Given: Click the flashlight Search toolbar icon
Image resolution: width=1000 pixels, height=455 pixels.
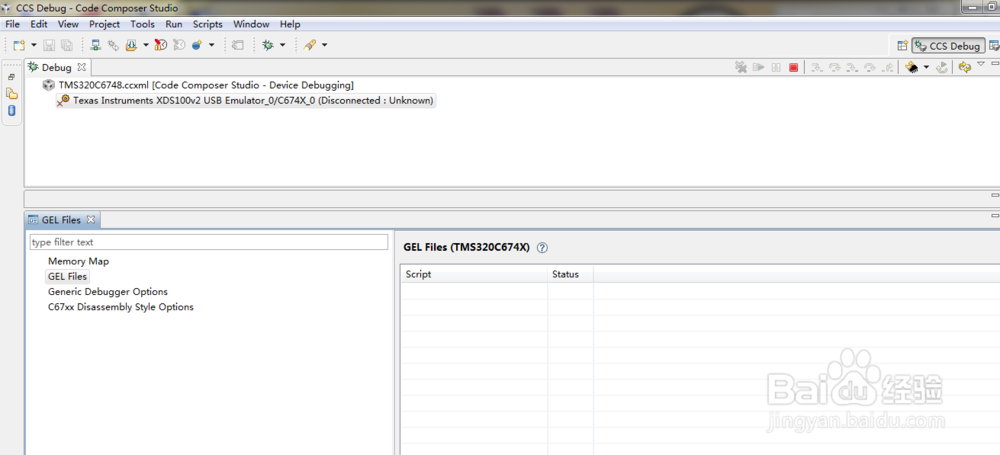Looking at the screenshot, I should click(310, 45).
